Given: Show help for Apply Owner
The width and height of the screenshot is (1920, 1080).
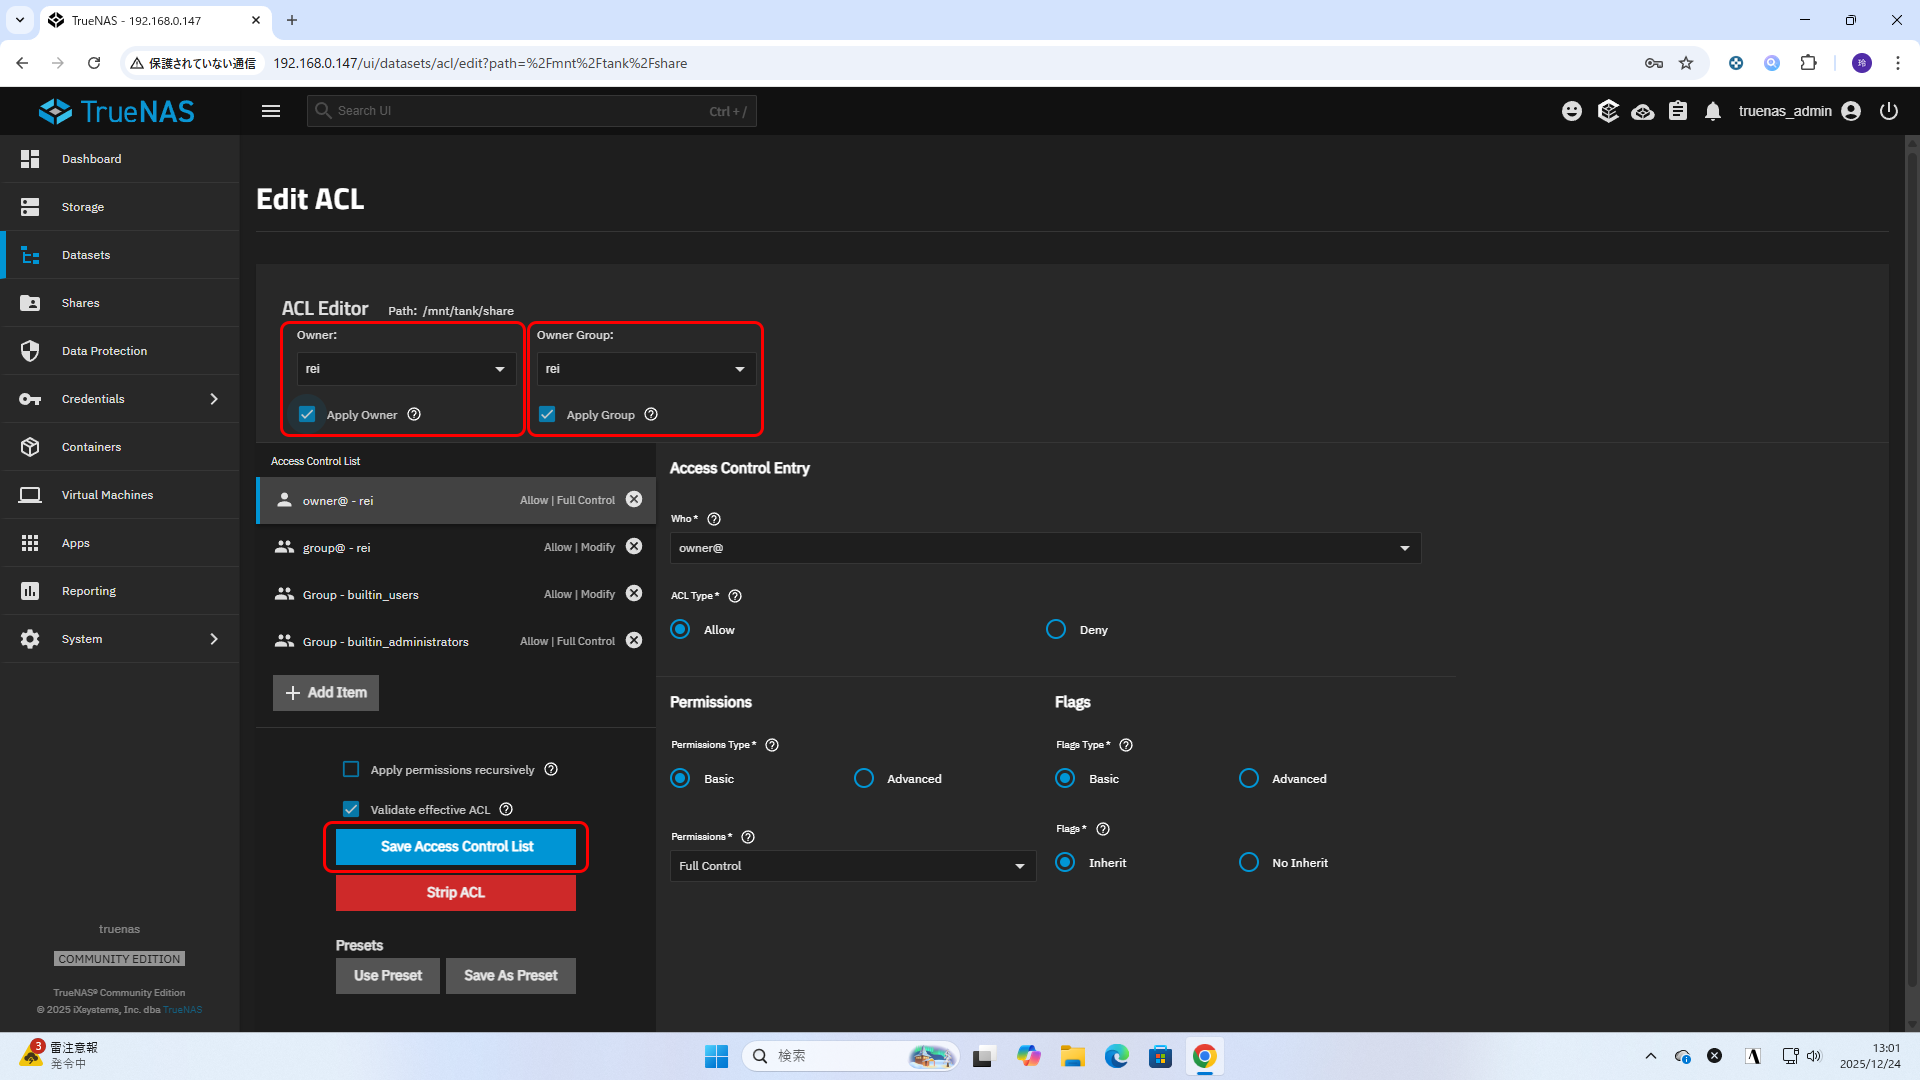Looking at the screenshot, I should [414, 415].
